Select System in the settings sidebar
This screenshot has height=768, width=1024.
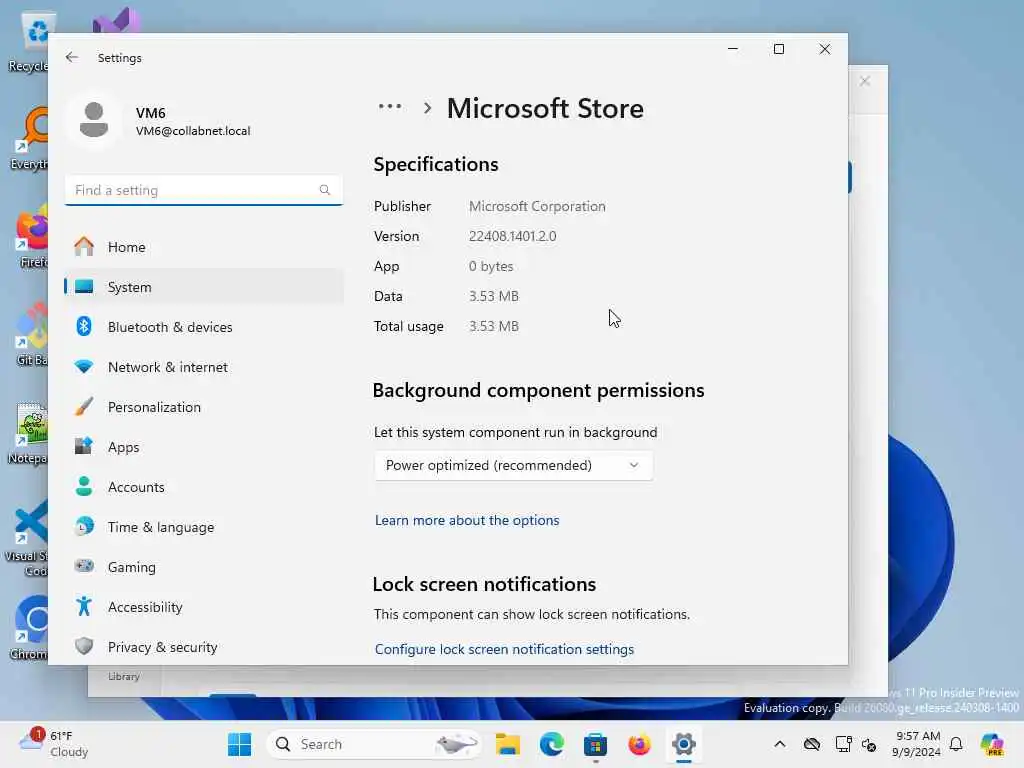[204, 287]
